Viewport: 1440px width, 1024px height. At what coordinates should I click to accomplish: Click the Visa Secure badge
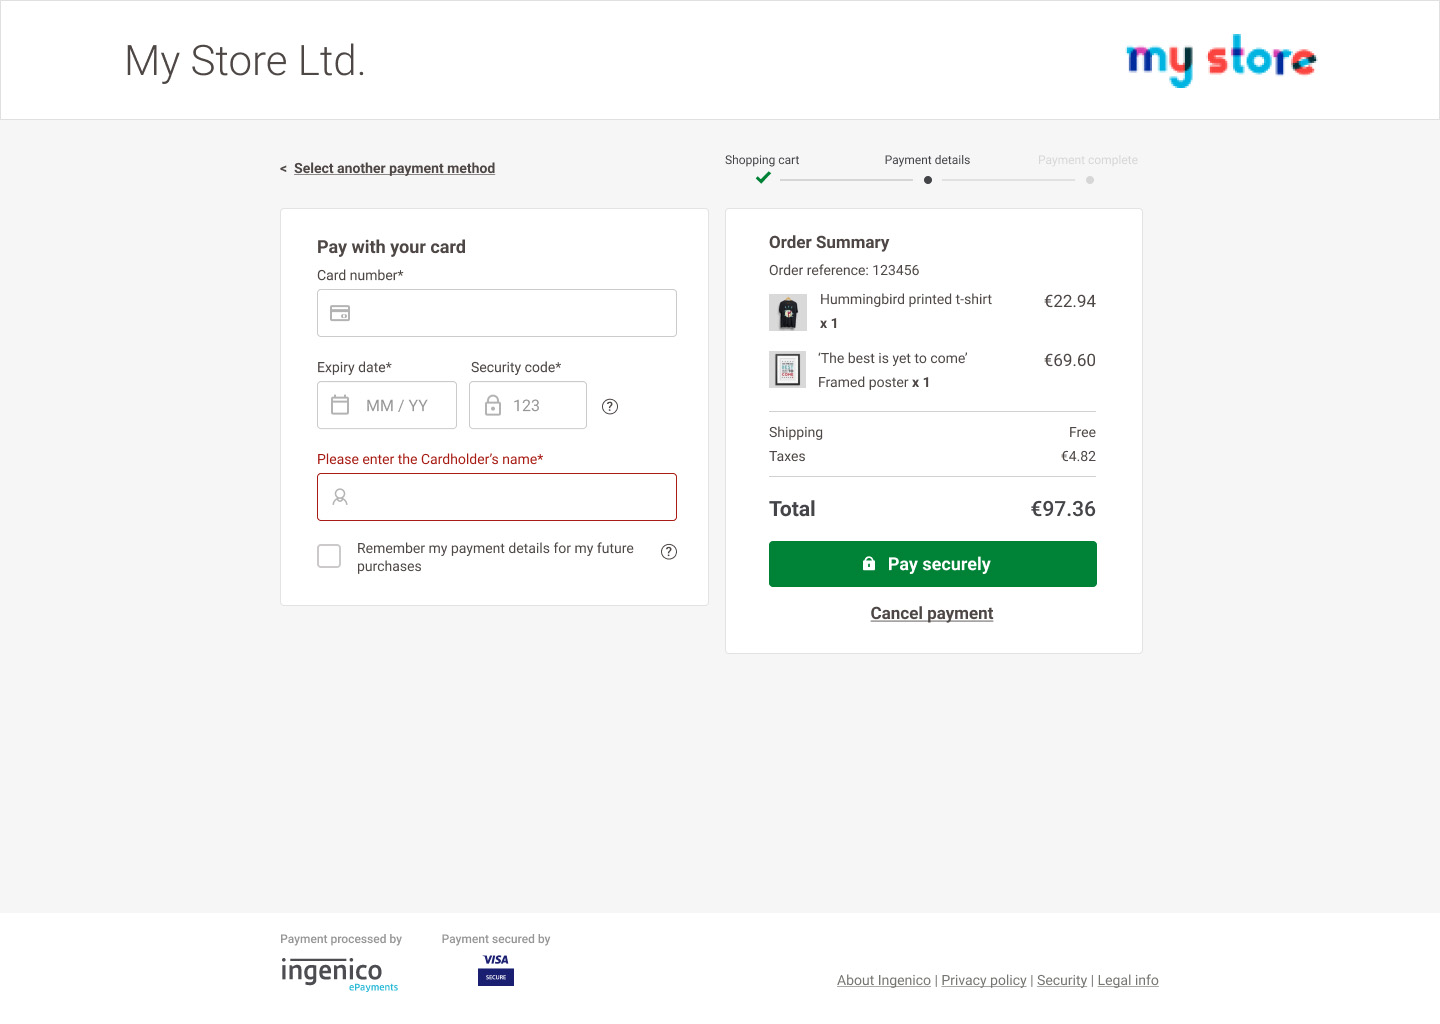496,969
